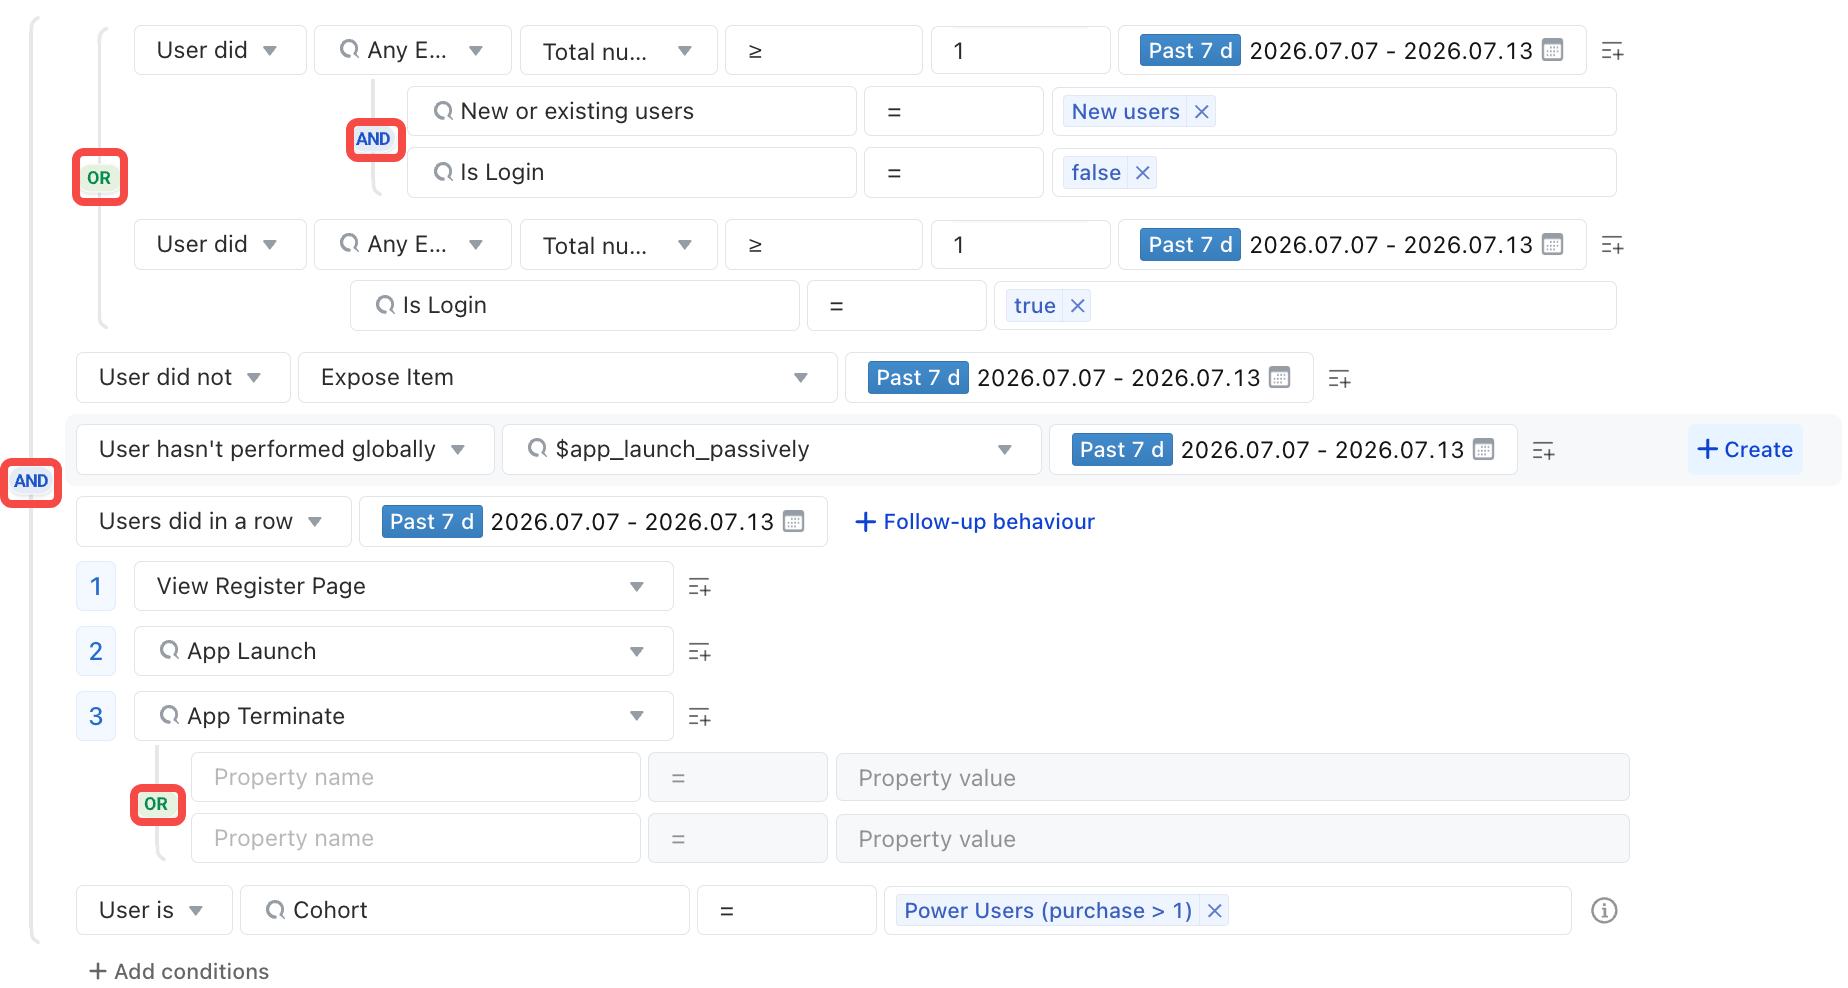Remove the Power Users cohort tag
The height and width of the screenshot is (988, 1848).
coord(1215,911)
